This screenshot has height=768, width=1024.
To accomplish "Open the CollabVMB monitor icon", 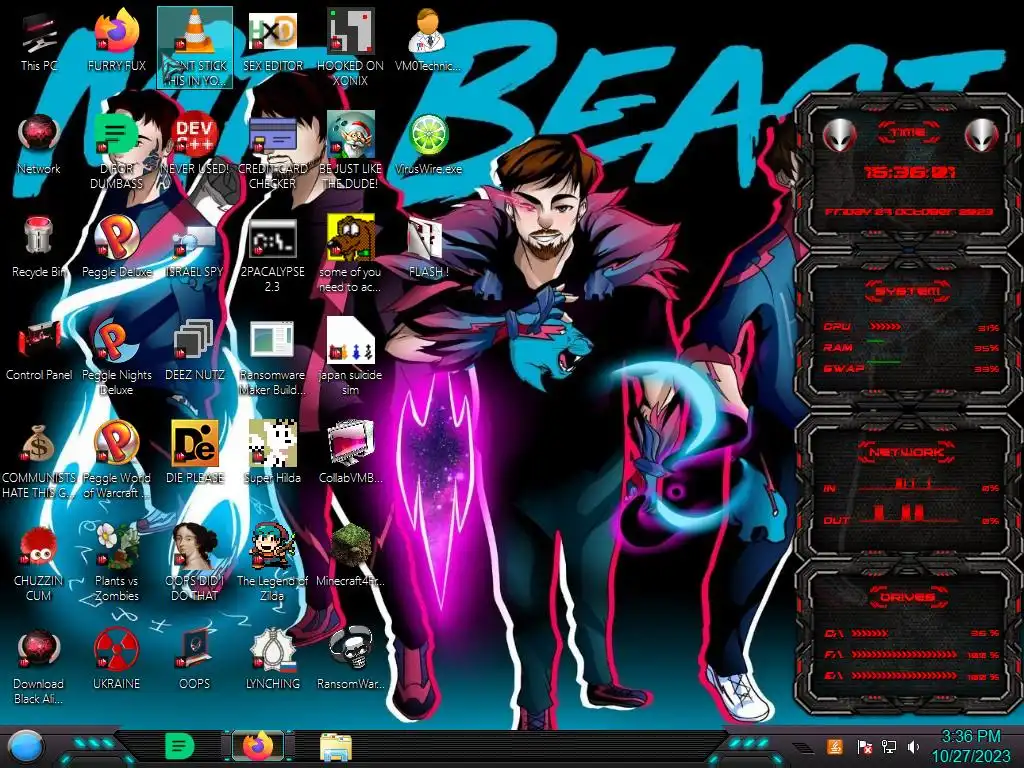I will point(350,444).
